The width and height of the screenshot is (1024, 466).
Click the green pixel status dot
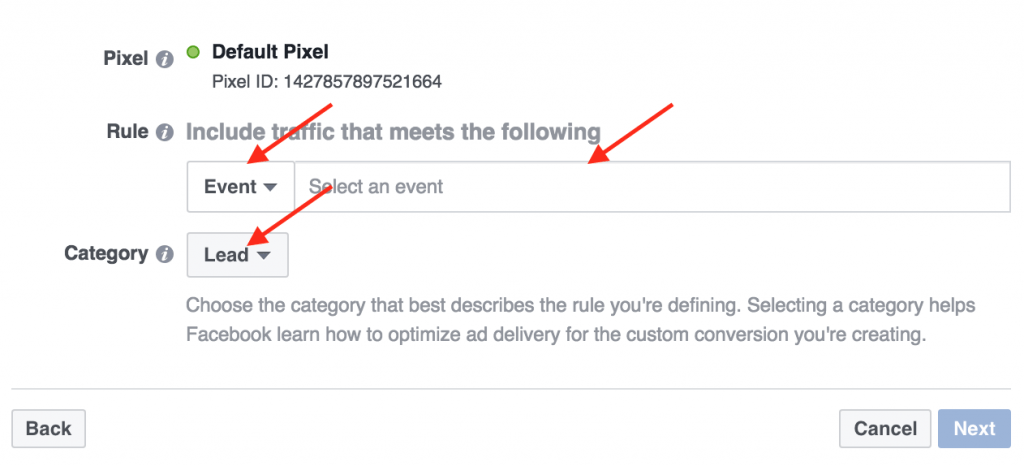click(194, 51)
